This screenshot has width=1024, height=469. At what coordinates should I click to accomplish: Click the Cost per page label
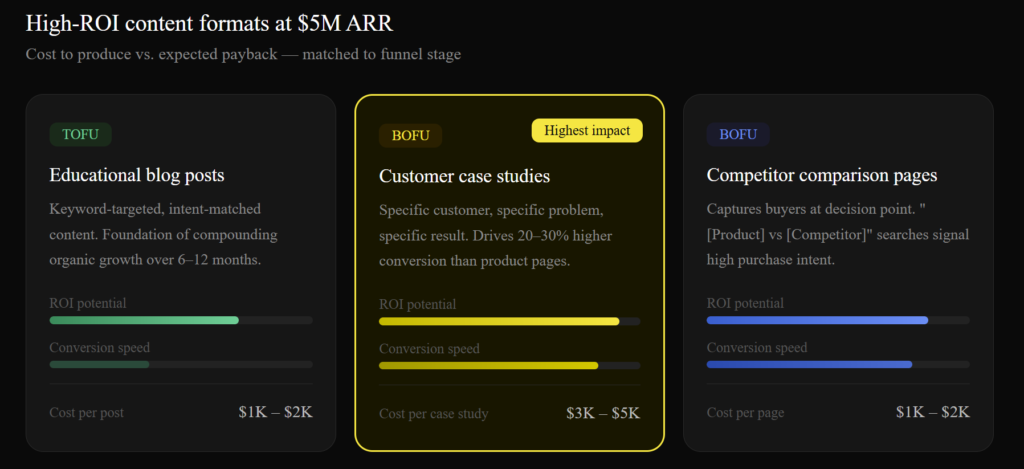[x=745, y=413]
